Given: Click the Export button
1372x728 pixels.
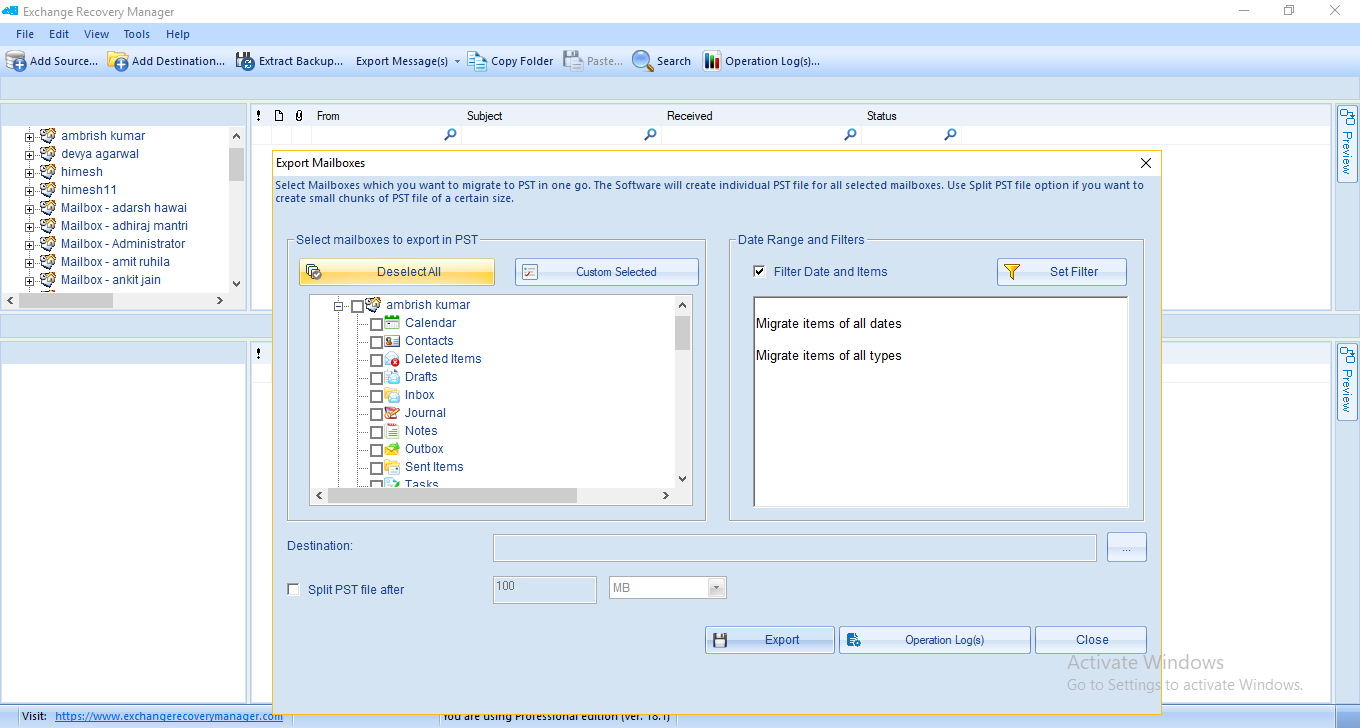Looking at the screenshot, I should (x=770, y=640).
